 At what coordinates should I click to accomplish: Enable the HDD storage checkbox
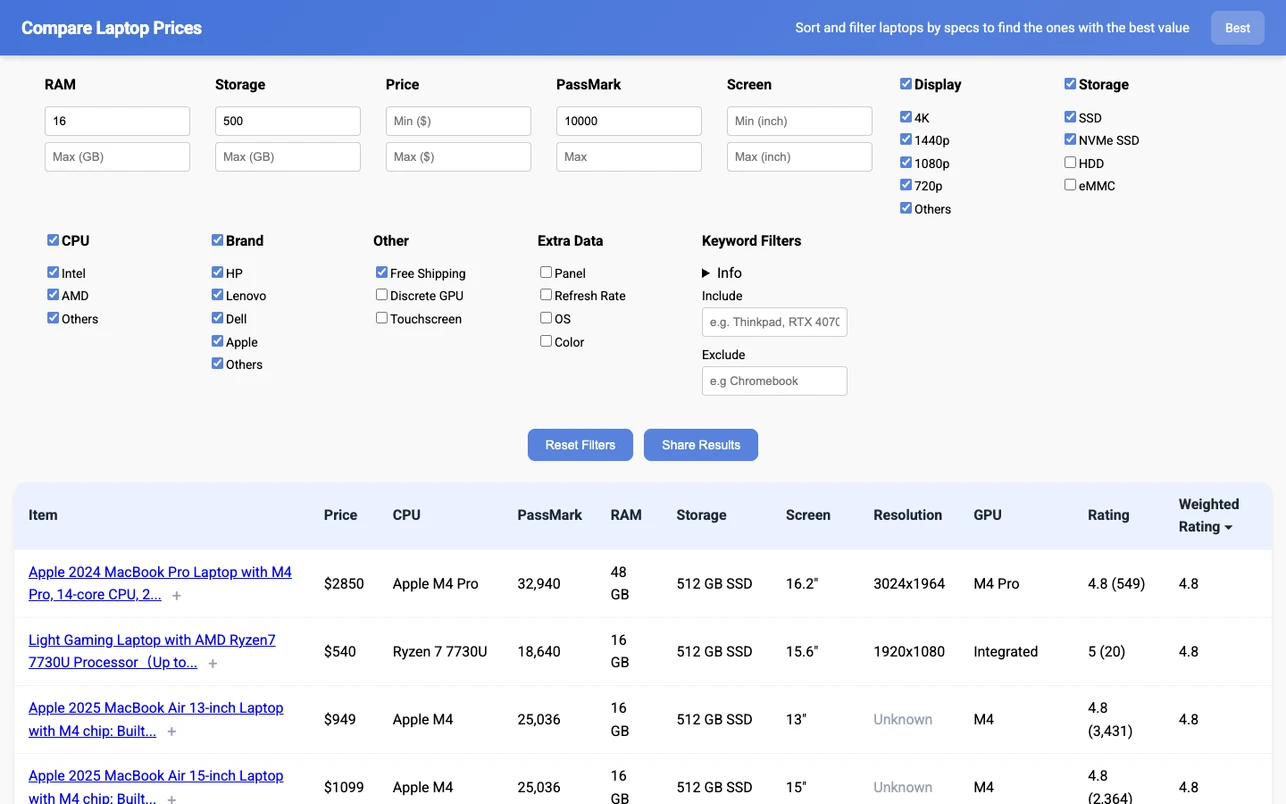click(x=1070, y=162)
